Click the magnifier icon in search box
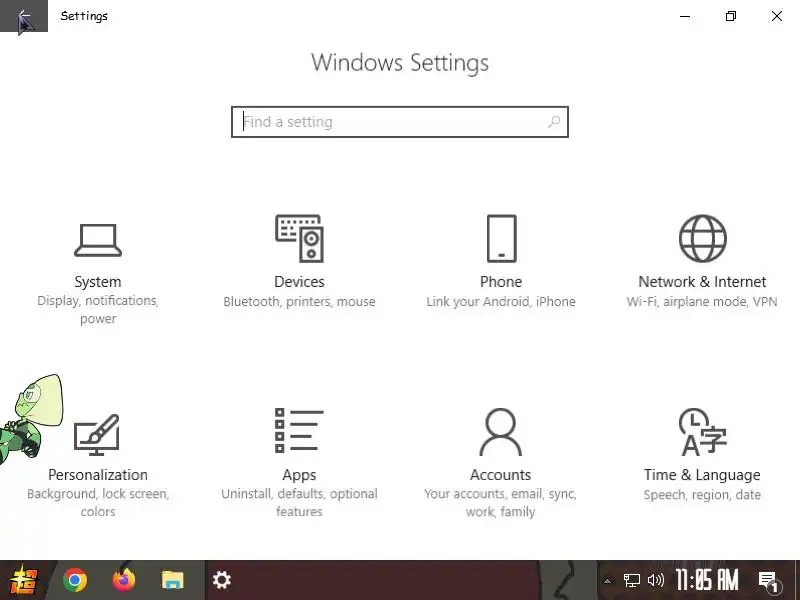Screen dimensions: 800x600 click(554, 122)
